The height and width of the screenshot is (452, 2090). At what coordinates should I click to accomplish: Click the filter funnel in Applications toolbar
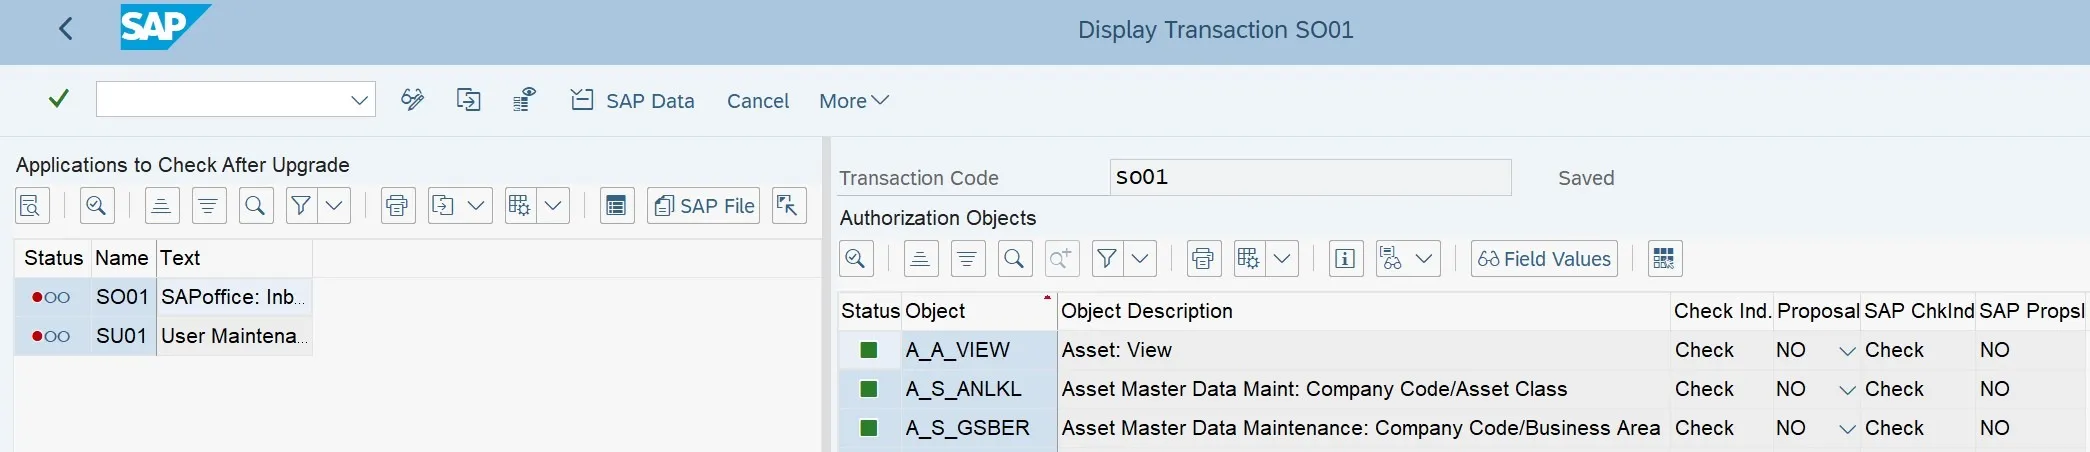coord(300,206)
